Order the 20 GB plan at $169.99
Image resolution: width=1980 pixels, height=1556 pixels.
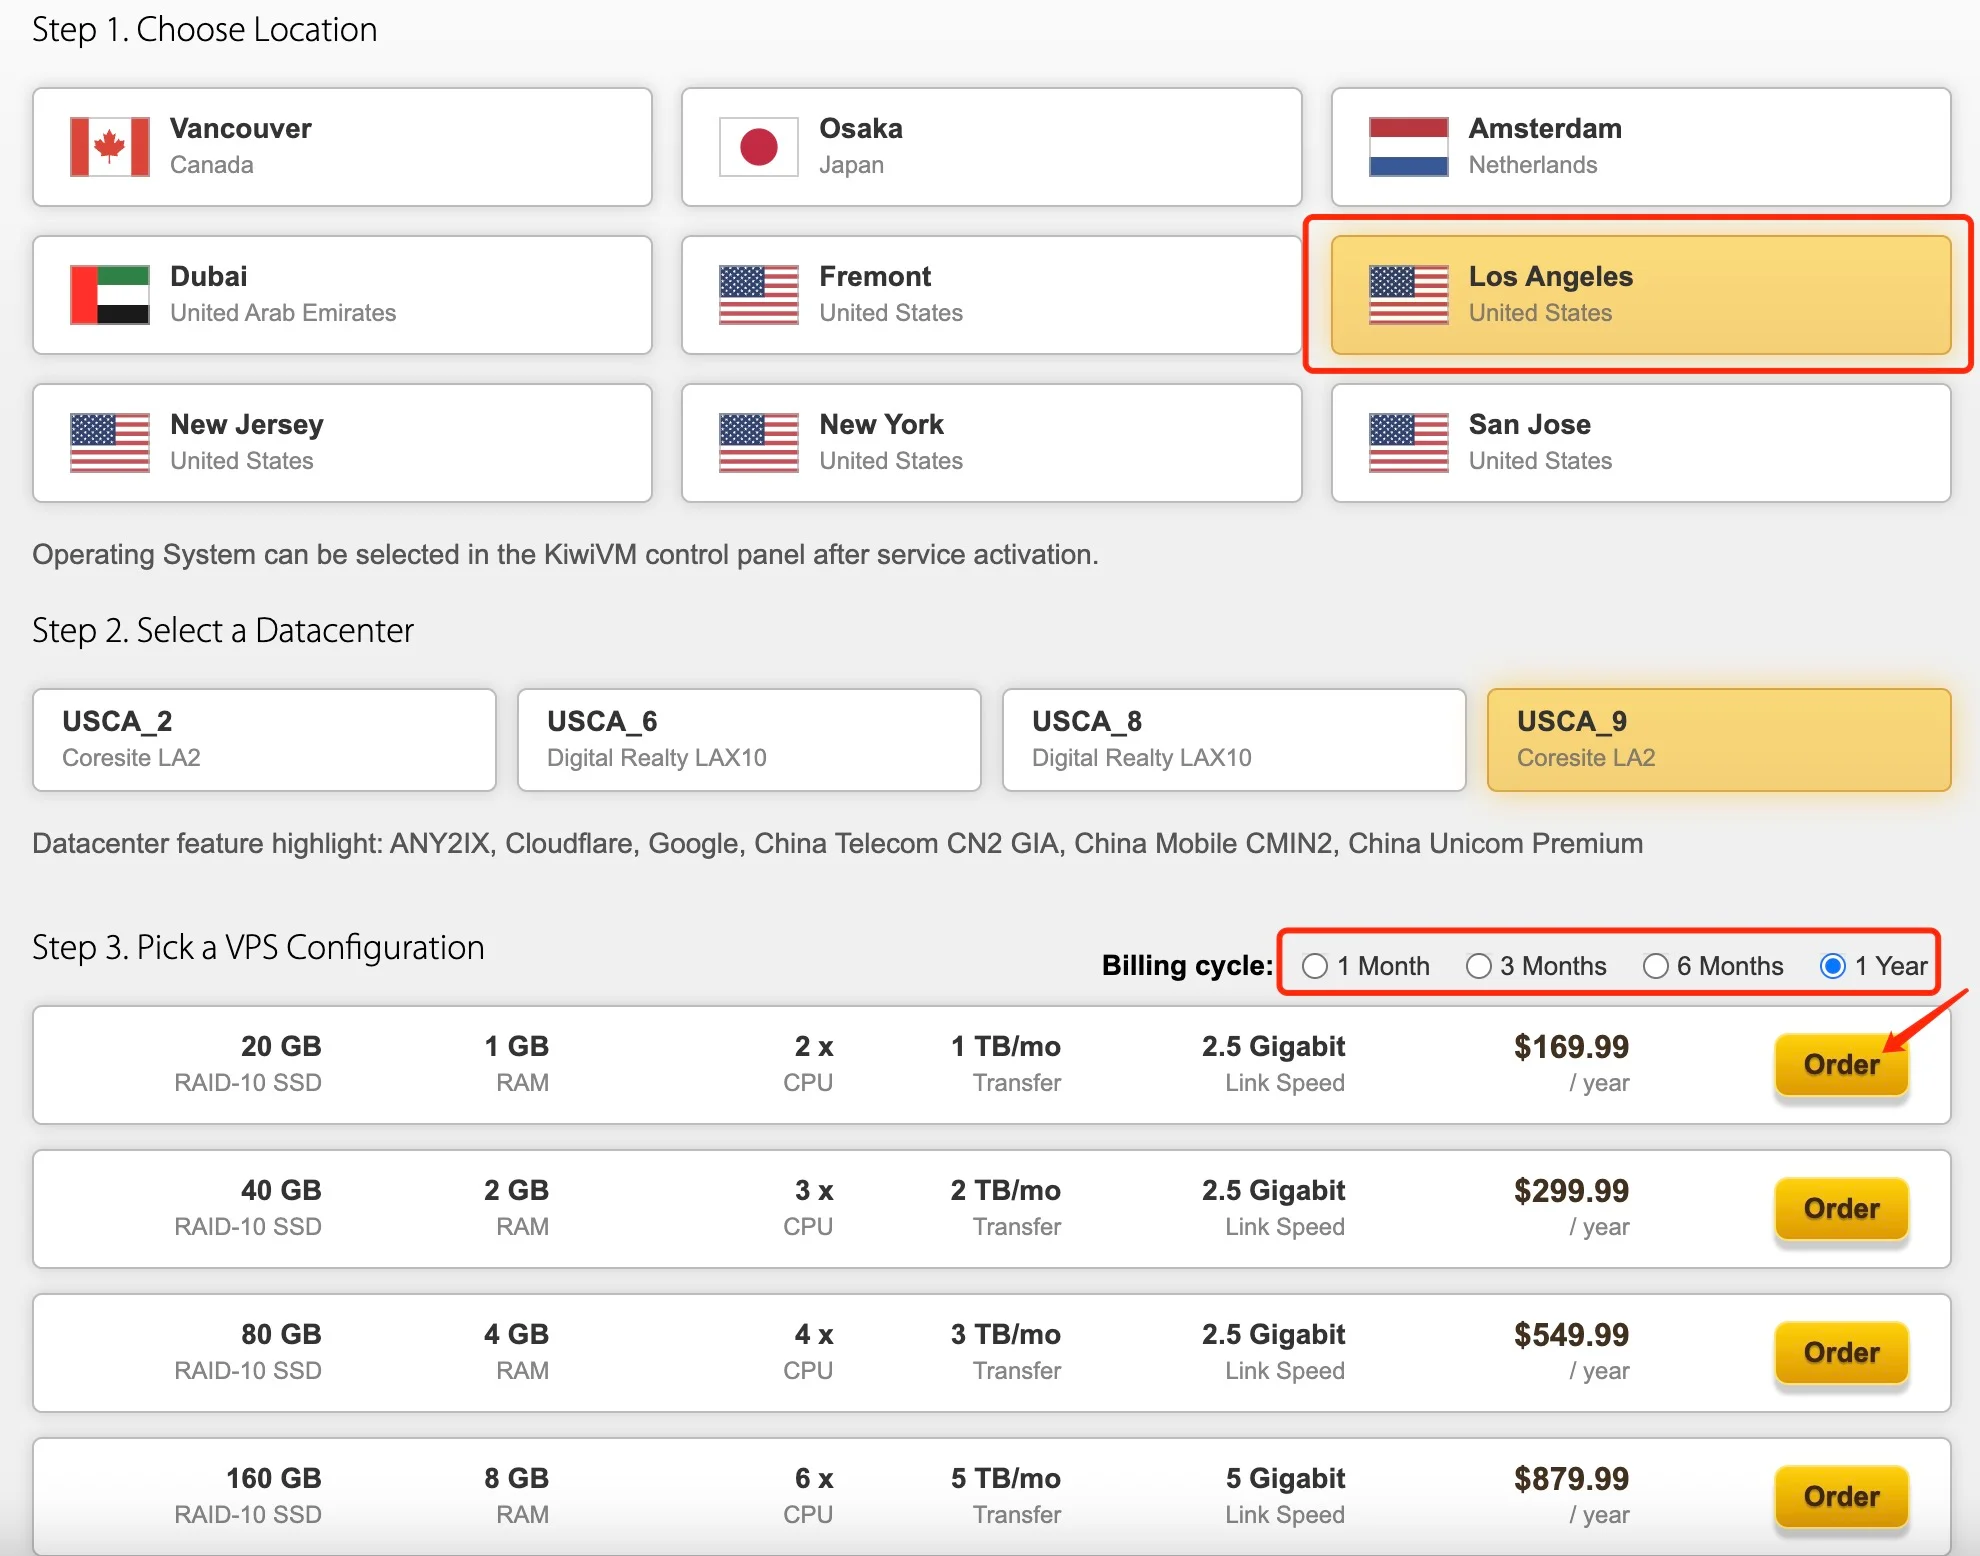click(1841, 1065)
